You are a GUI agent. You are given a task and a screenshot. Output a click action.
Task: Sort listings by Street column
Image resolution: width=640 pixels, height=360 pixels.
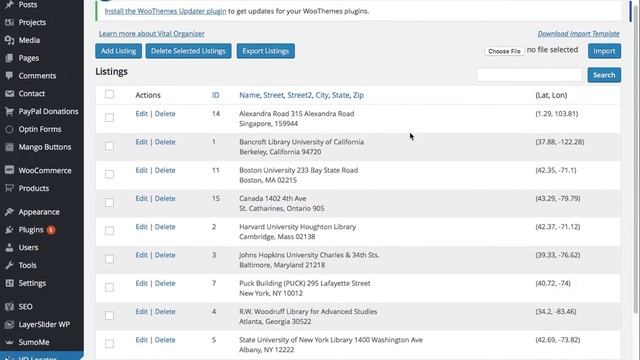click(x=273, y=95)
